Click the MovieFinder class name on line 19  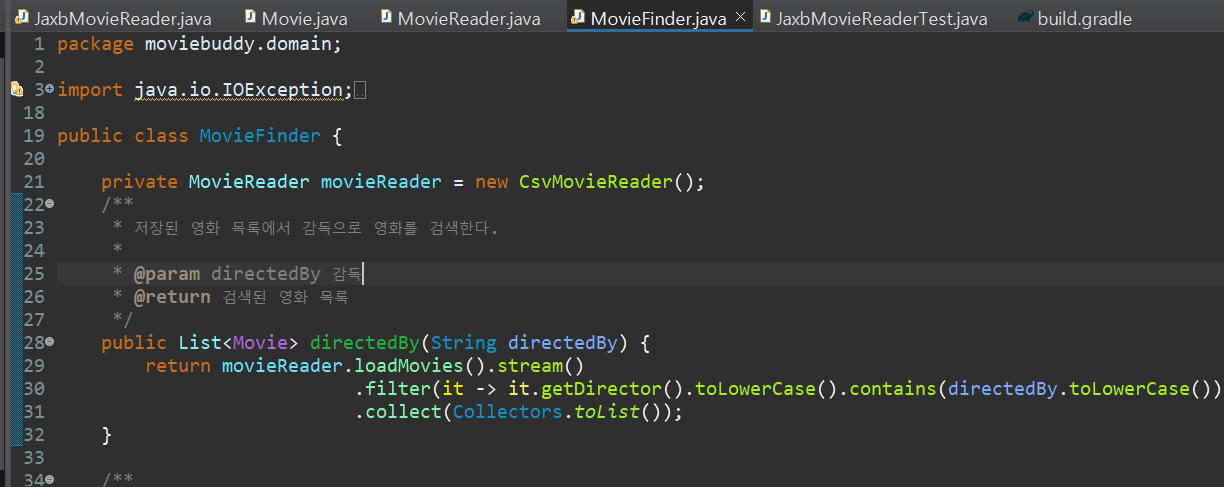[260, 136]
